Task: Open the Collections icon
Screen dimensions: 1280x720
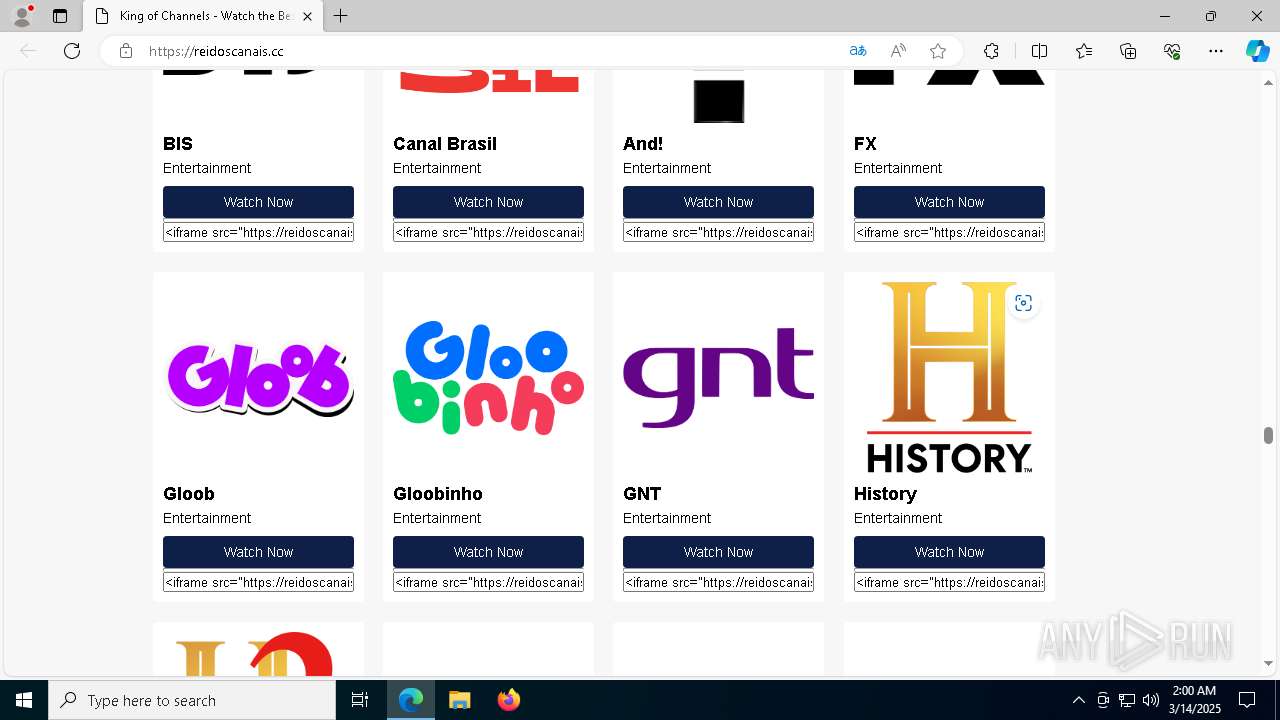Action: point(1128,51)
